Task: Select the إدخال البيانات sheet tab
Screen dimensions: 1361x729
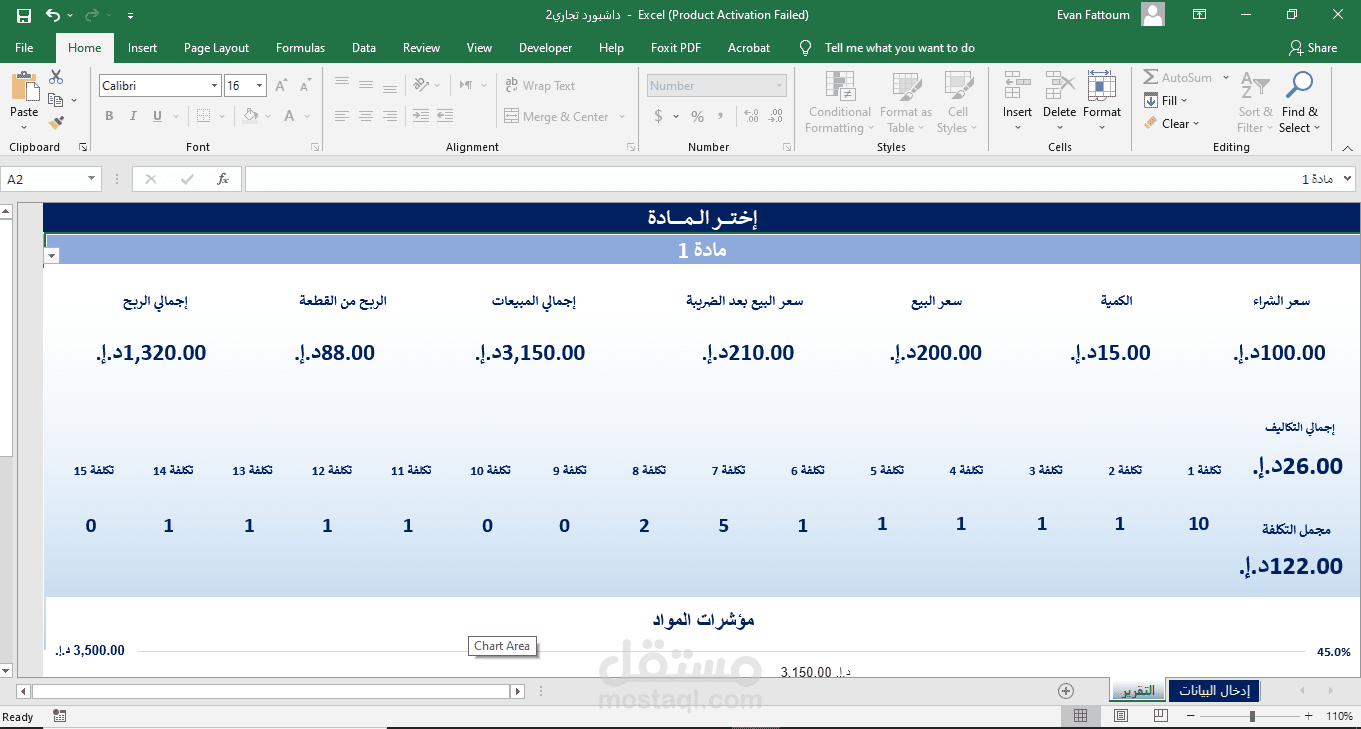Action: 1214,691
